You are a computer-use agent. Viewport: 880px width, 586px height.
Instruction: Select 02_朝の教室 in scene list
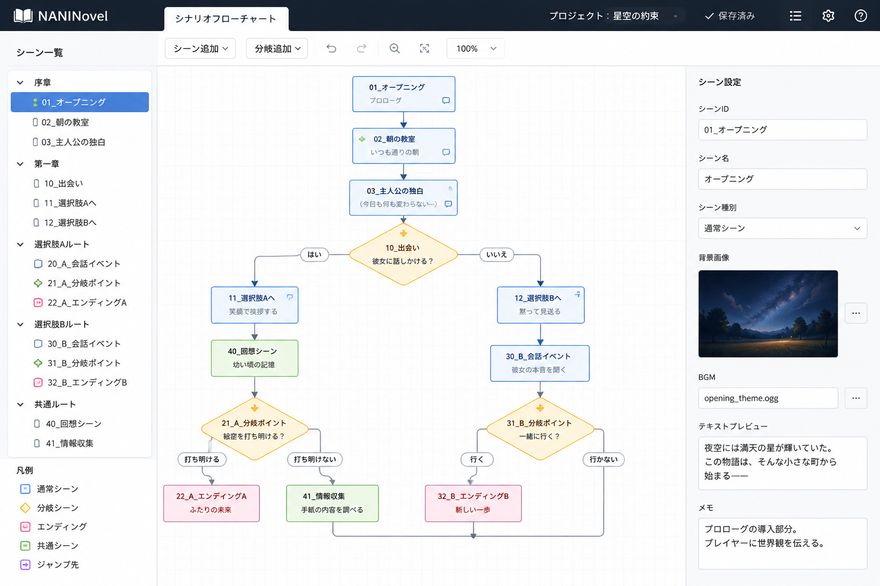(x=80, y=122)
